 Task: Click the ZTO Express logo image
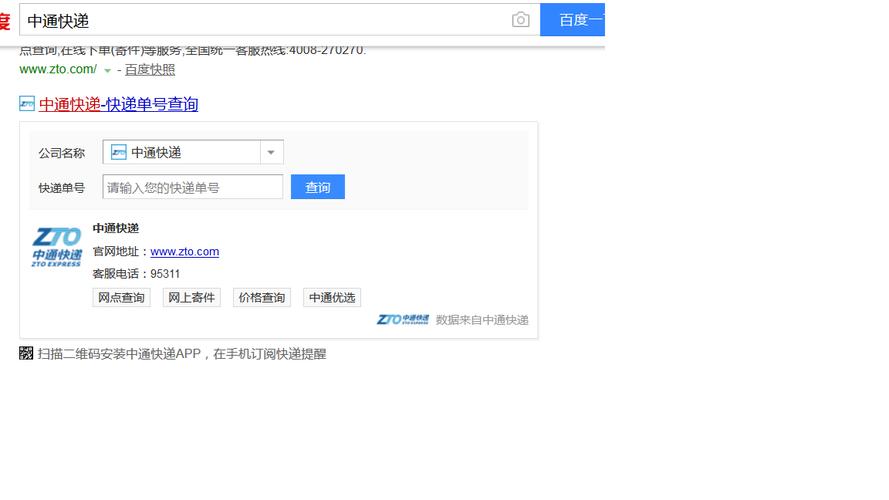(57, 247)
